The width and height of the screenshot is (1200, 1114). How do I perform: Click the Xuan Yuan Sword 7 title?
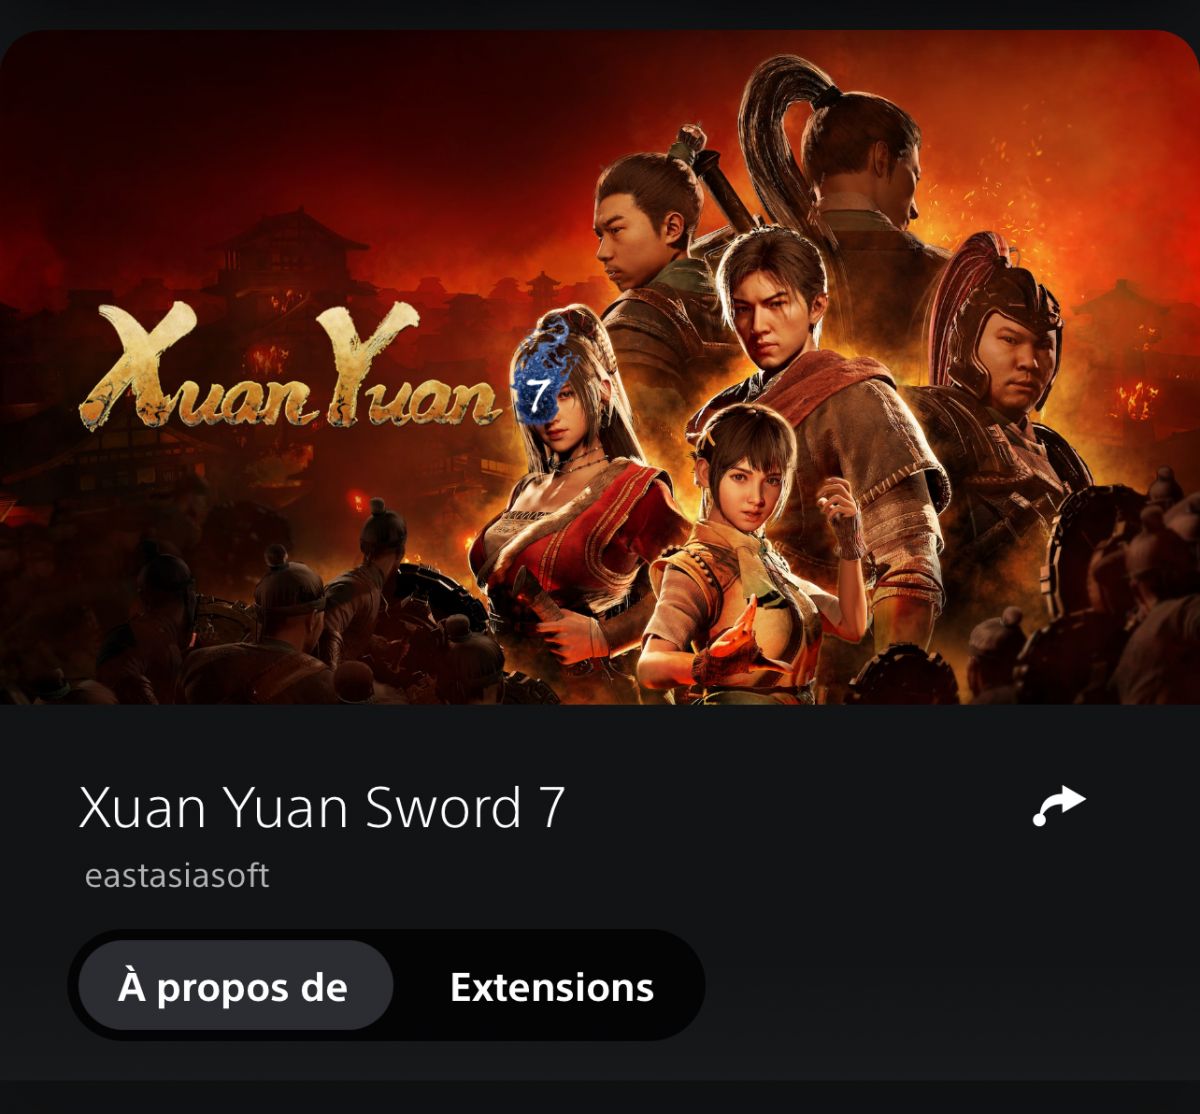point(322,808)
